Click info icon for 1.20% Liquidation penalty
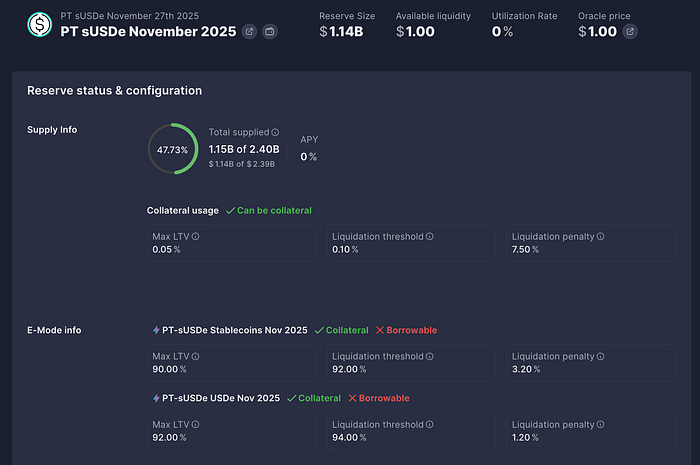Screen dimensions: 700x465 click(x=600, y=425)
